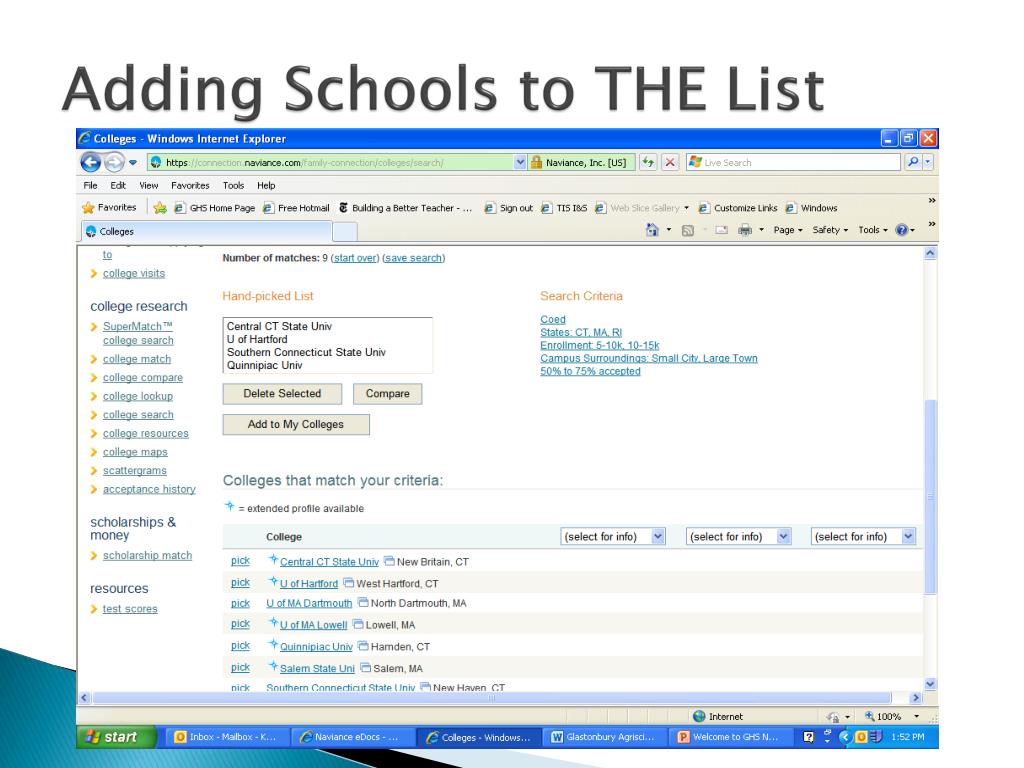Refresh the page using the refresh icon
The image size is (1024, 768).
click(x=648, y=162)
